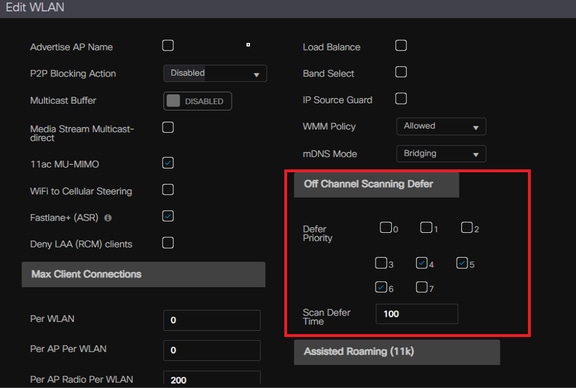
Task: Uncheck Defer Priority 4
Action: pos(421,263)
